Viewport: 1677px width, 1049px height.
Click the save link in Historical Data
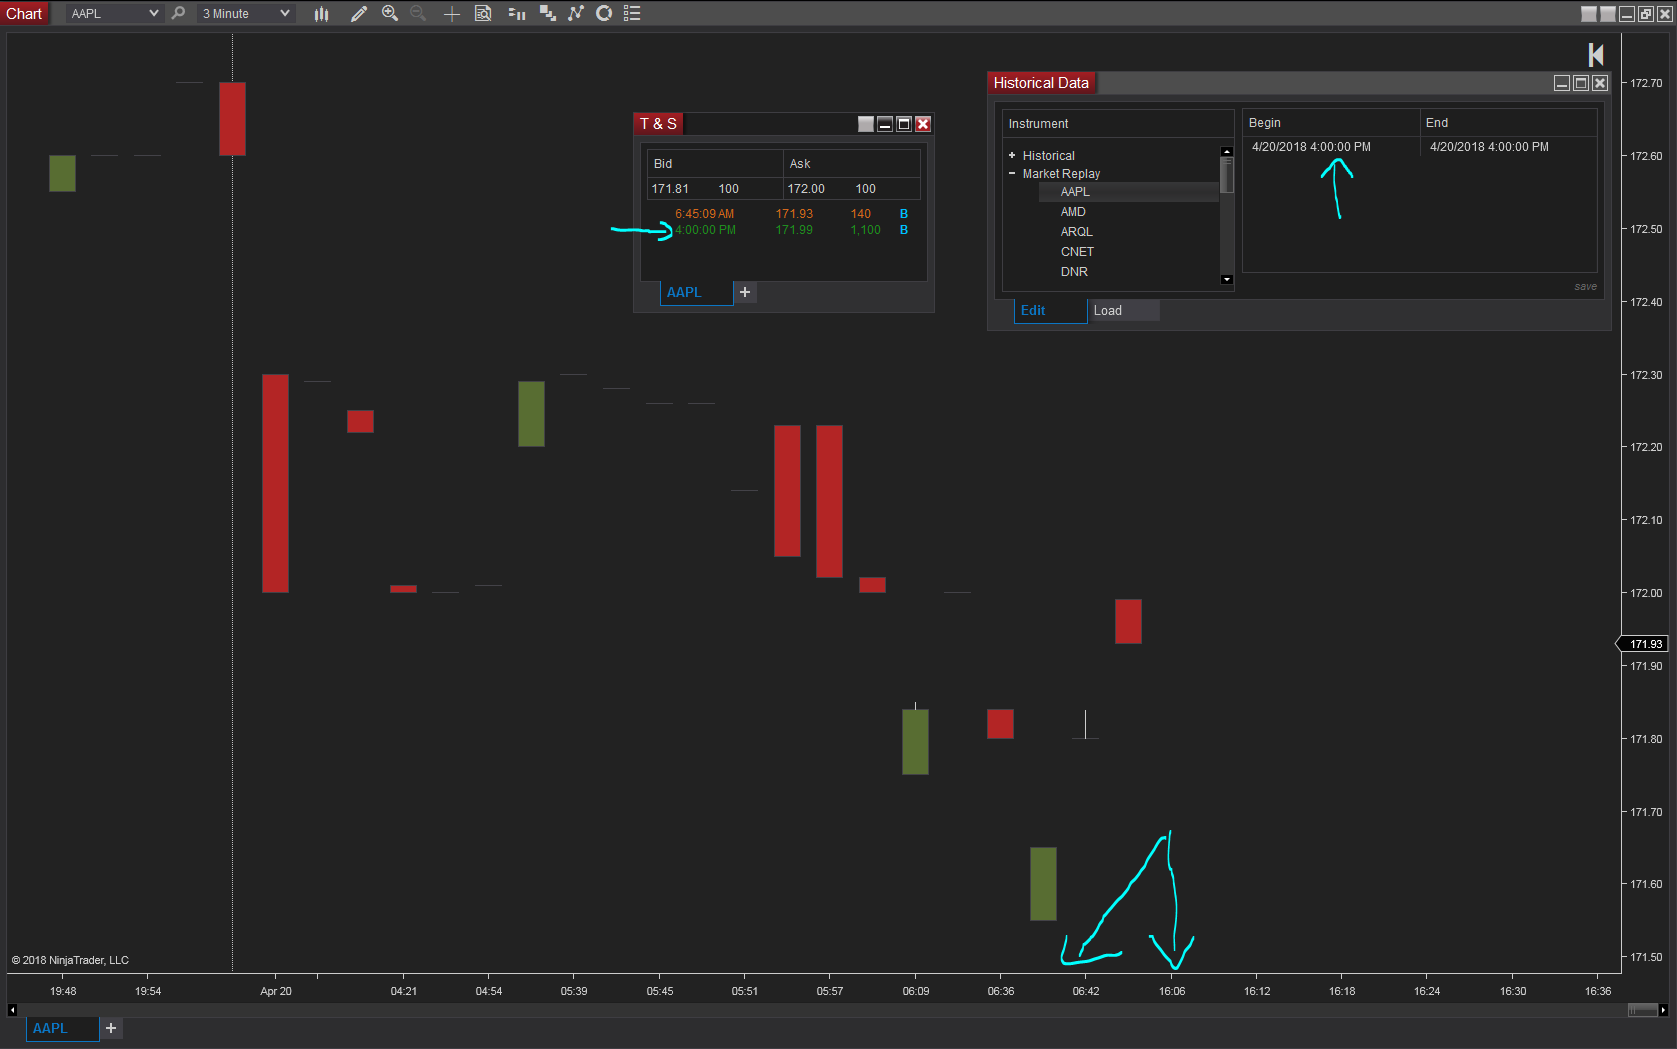[x=1585, y=286]
